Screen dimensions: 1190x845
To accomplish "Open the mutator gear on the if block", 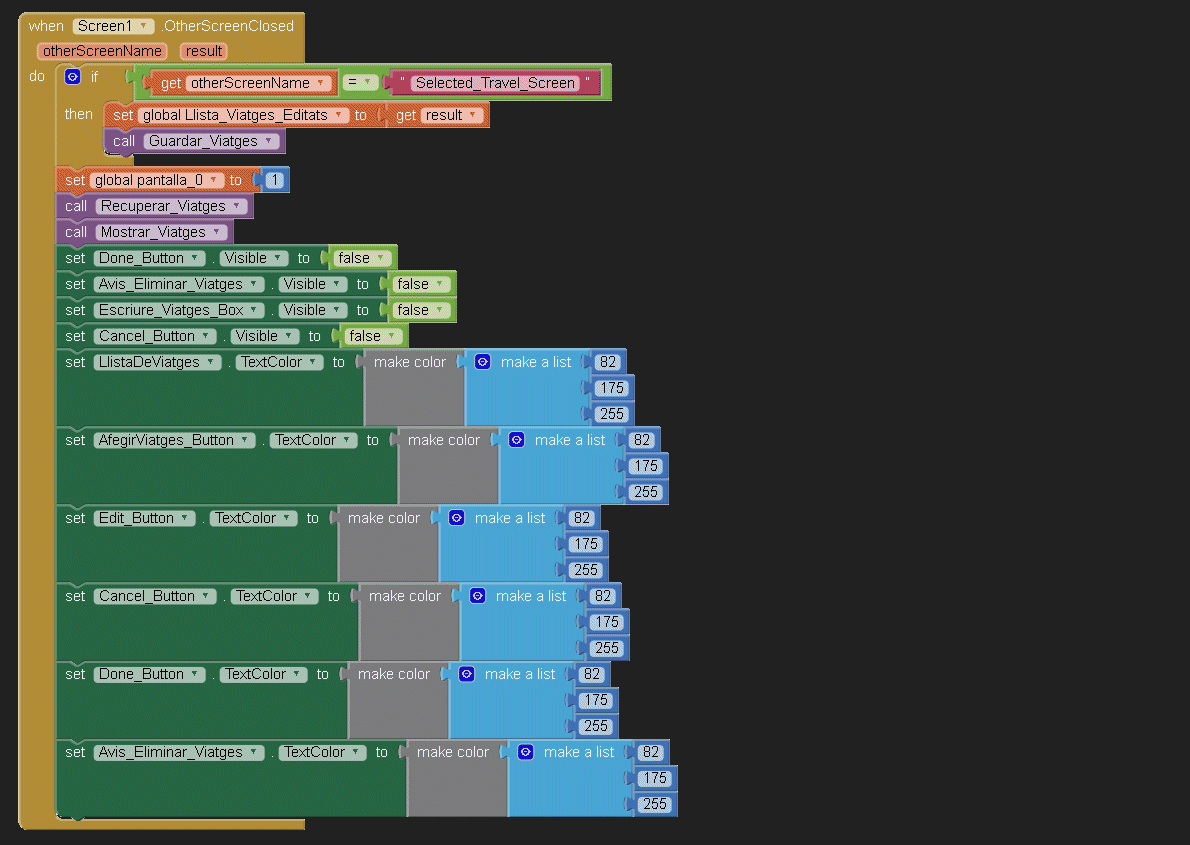I will click(72, 76).
